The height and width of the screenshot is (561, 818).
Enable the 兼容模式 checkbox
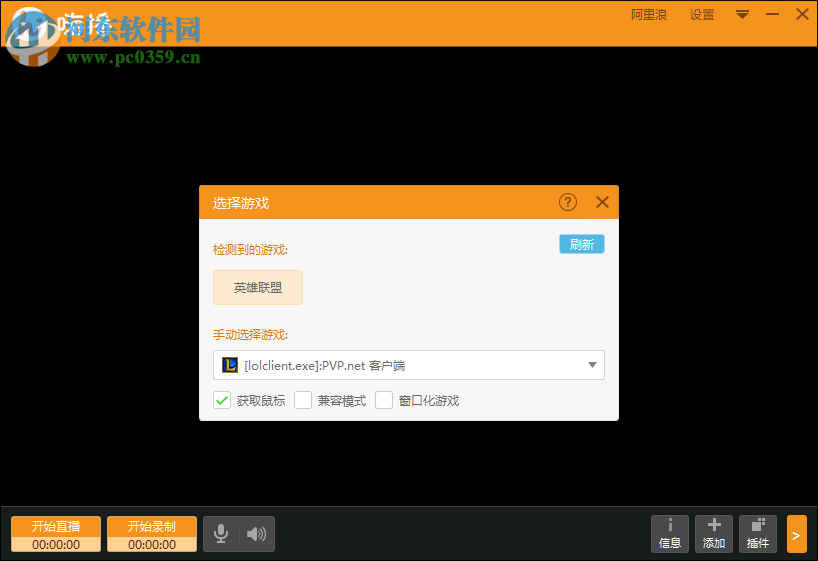(x=303, y=400)
